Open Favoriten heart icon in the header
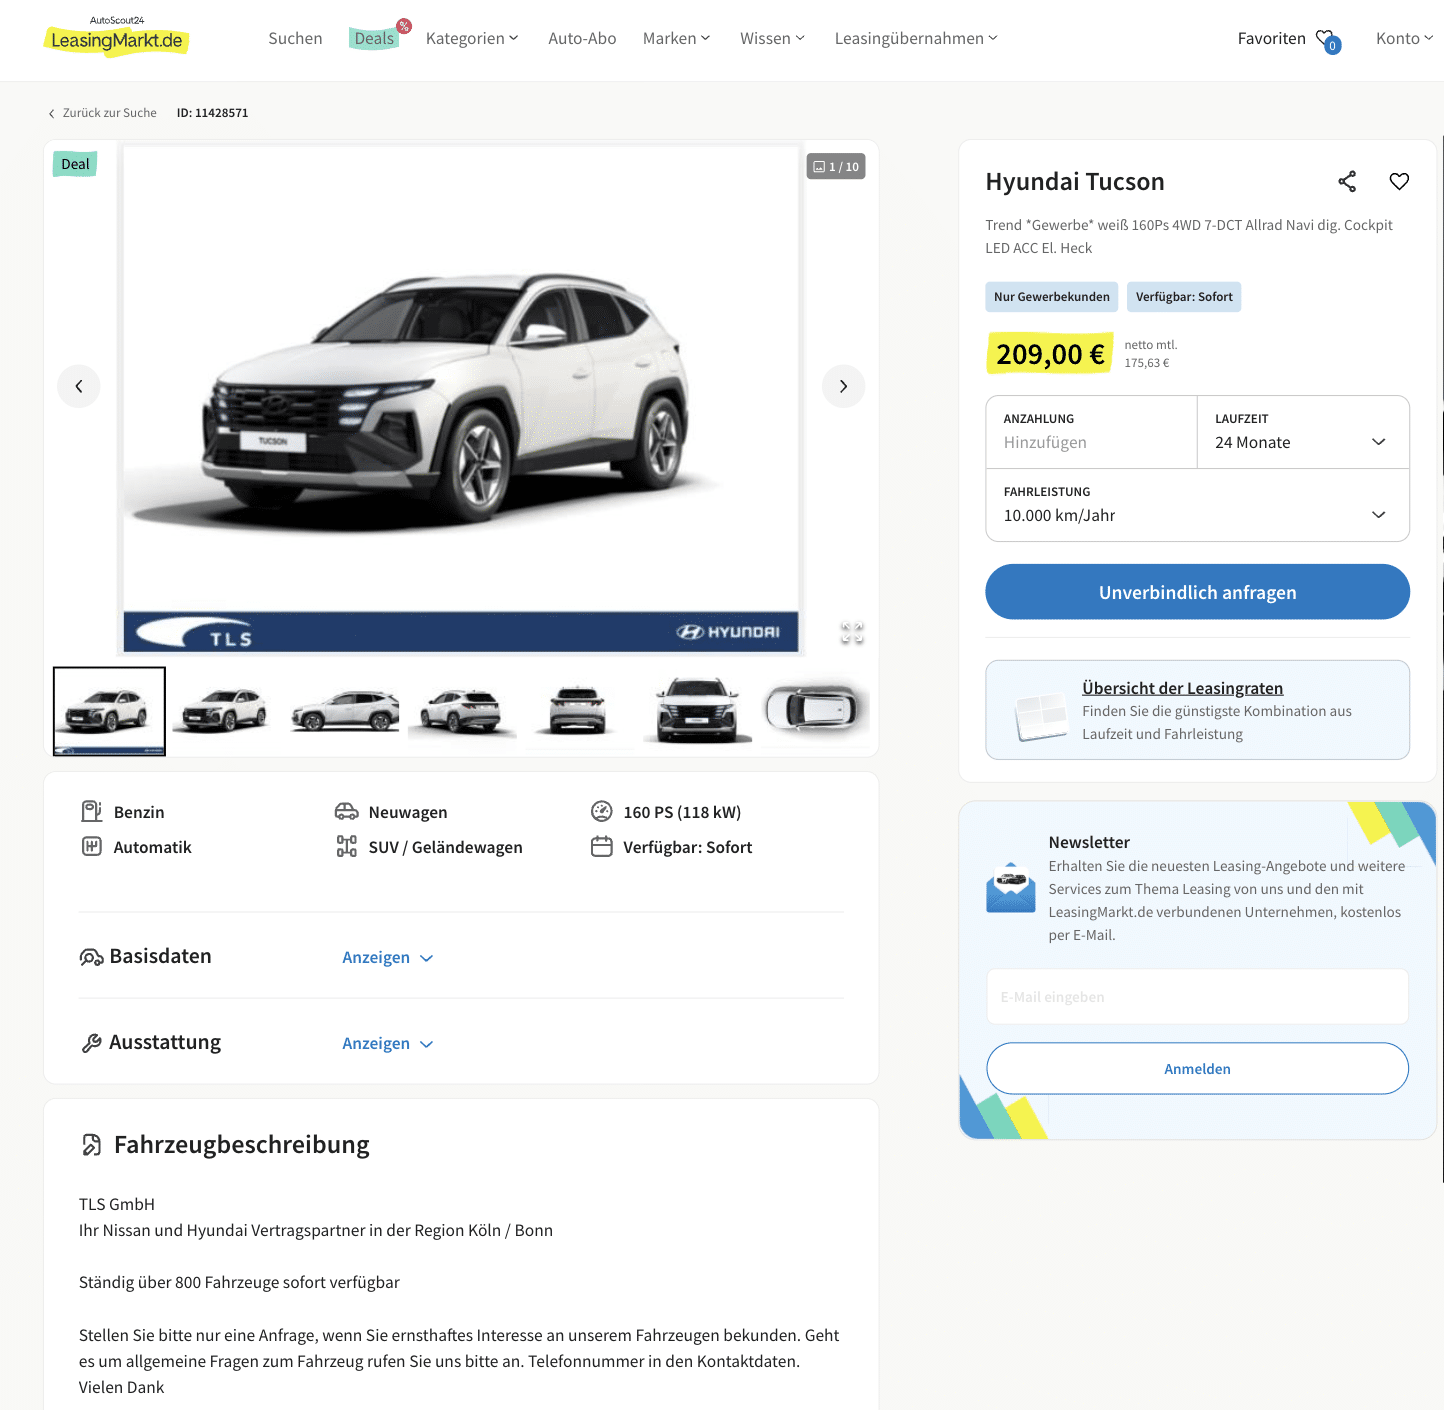1444x1410 pixels. tap(1327, 40)
